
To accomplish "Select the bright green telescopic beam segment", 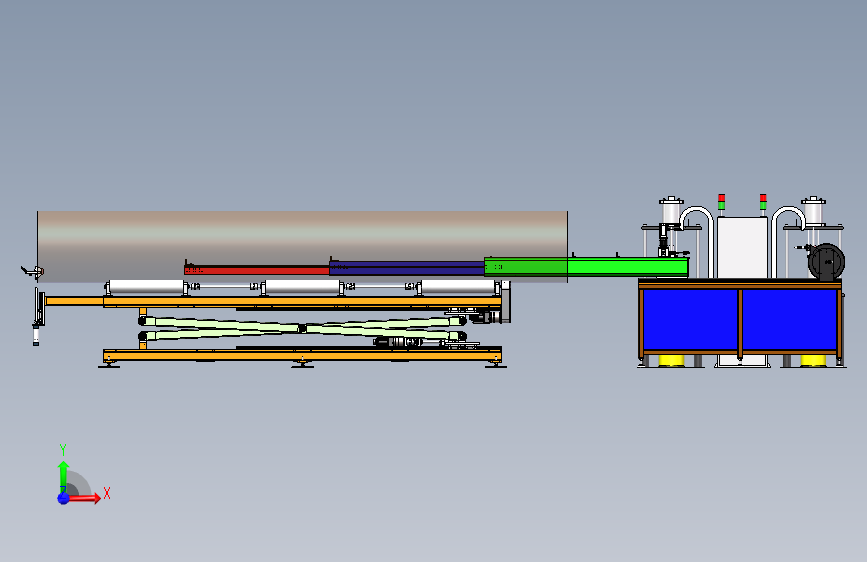I will tap(586, 267).
